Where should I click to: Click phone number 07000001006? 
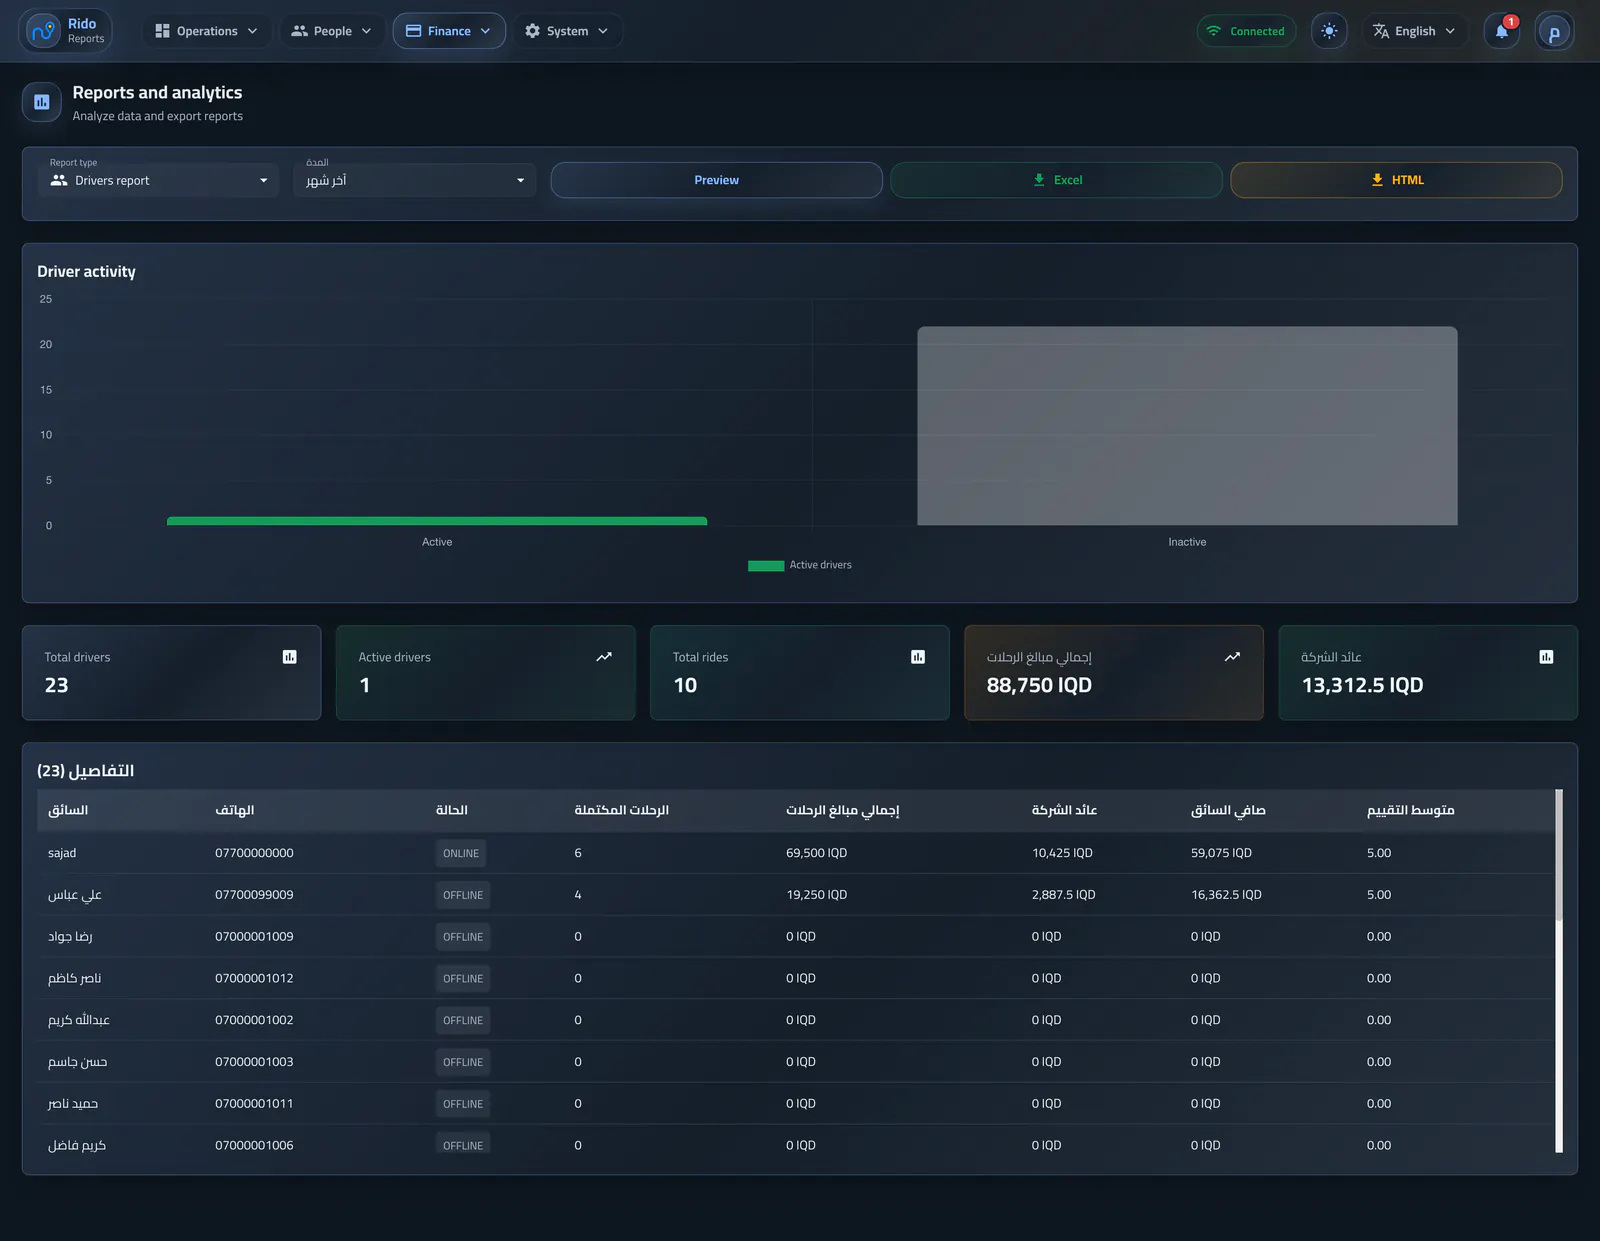254,1145
